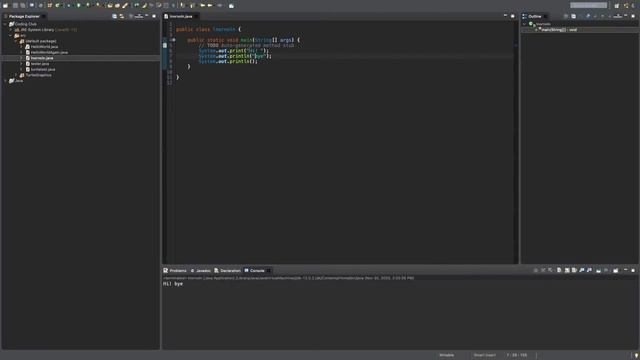Click the Debug bug icon in toolbar
640x360 pixels.
[x=69, y=5]
